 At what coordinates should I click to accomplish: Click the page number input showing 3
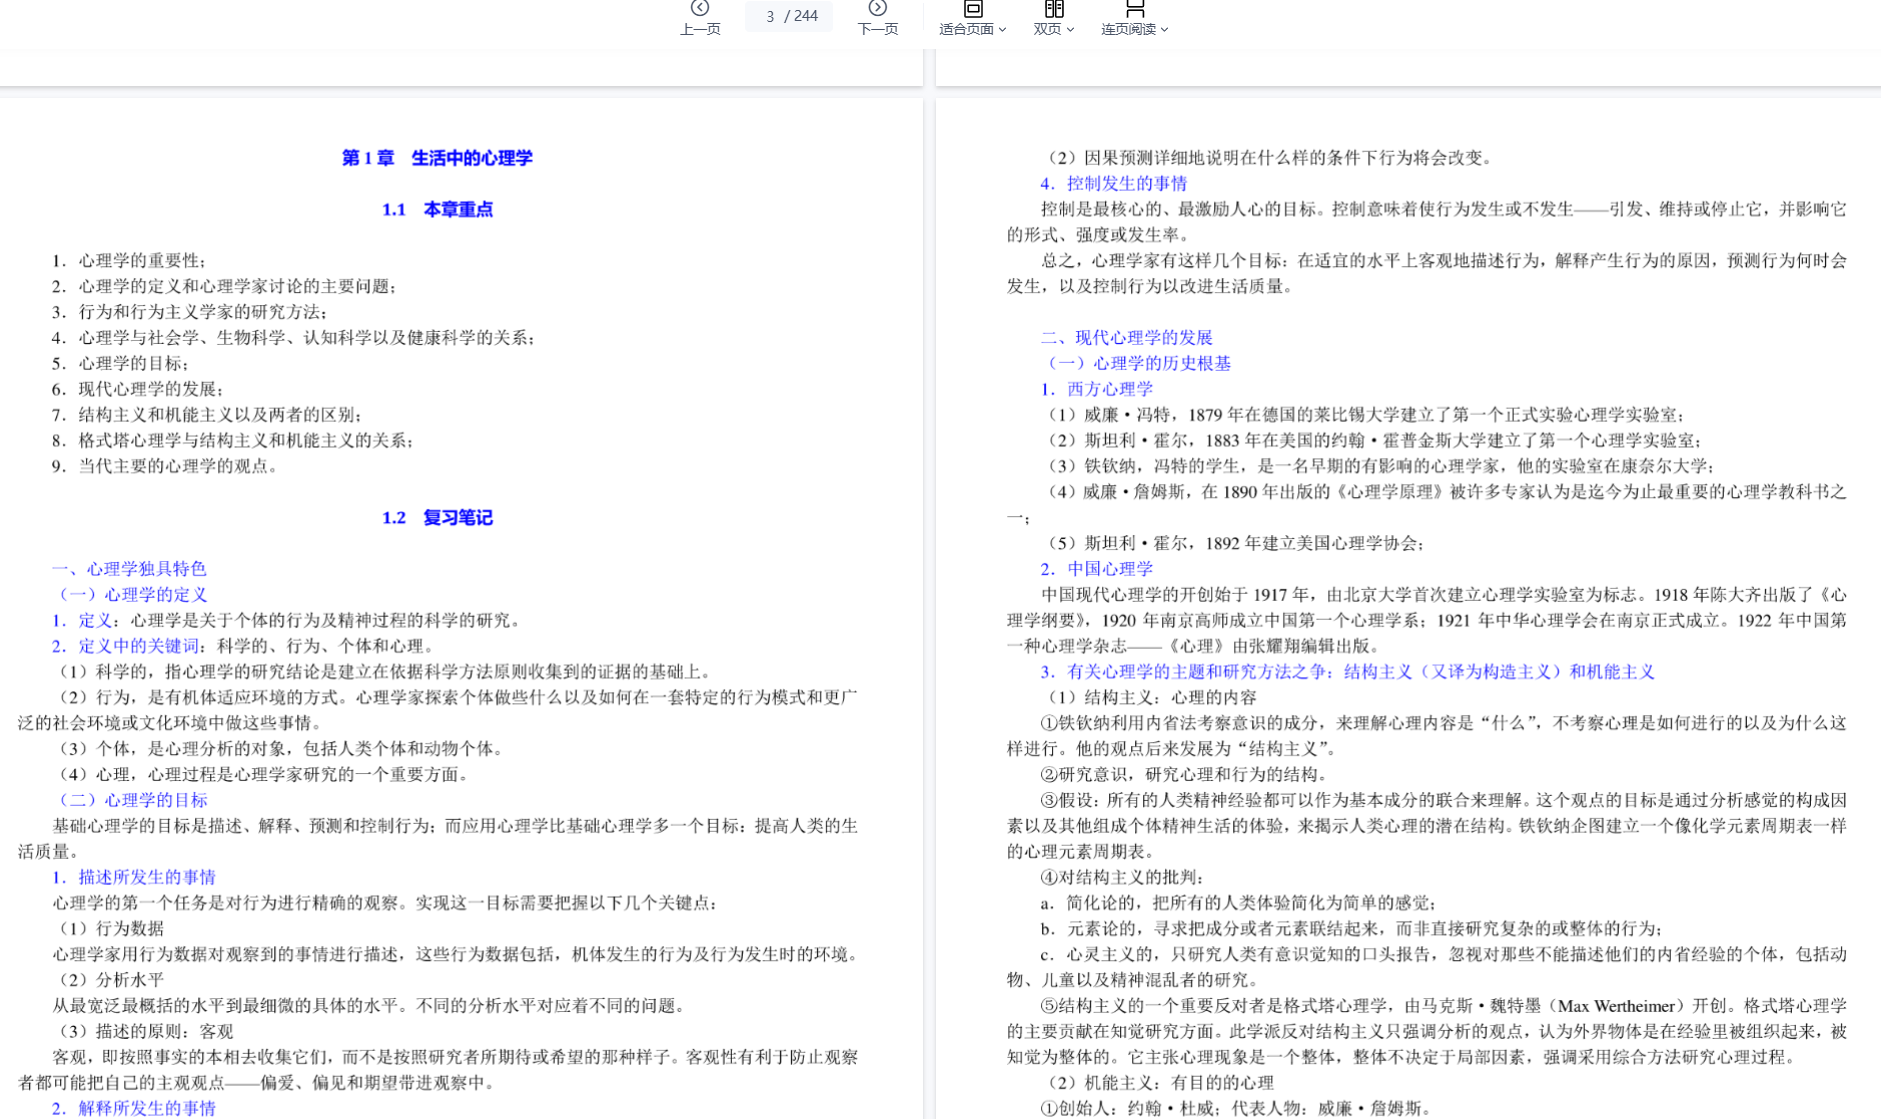click(769, 16)
